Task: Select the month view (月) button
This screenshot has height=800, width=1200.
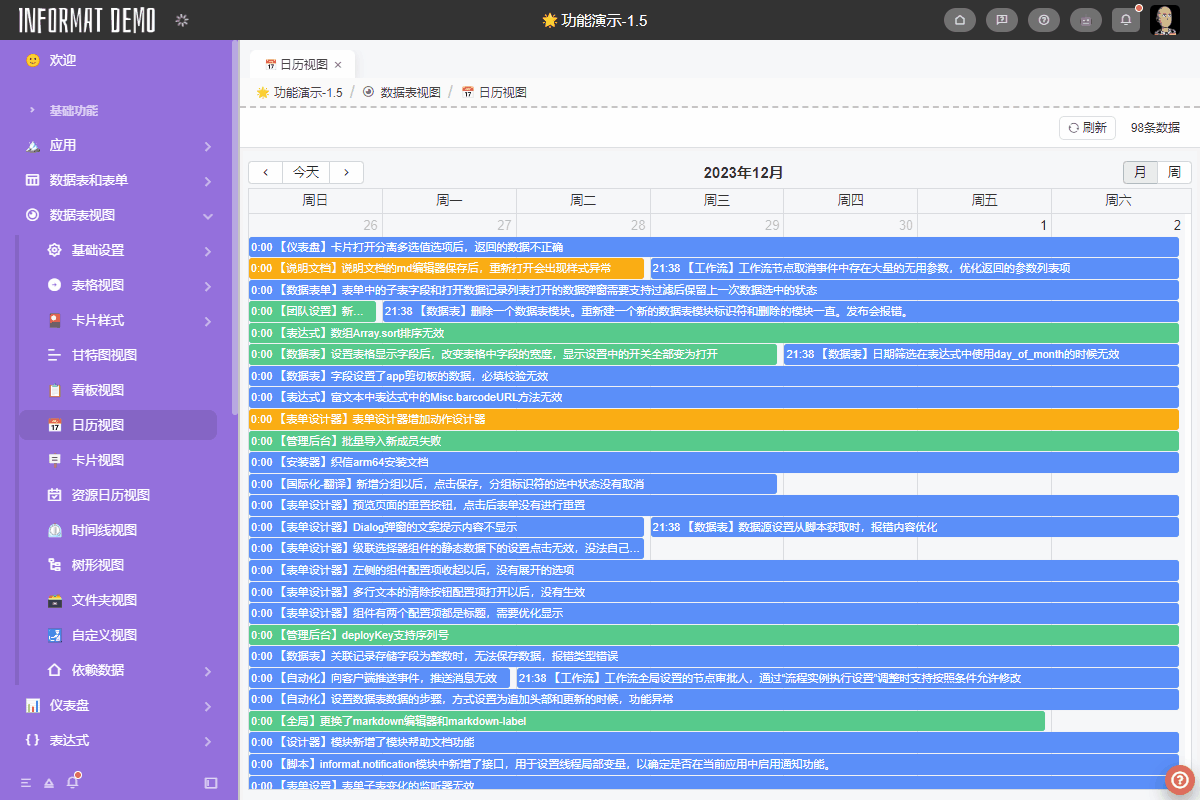Action: click(1140, 172)
